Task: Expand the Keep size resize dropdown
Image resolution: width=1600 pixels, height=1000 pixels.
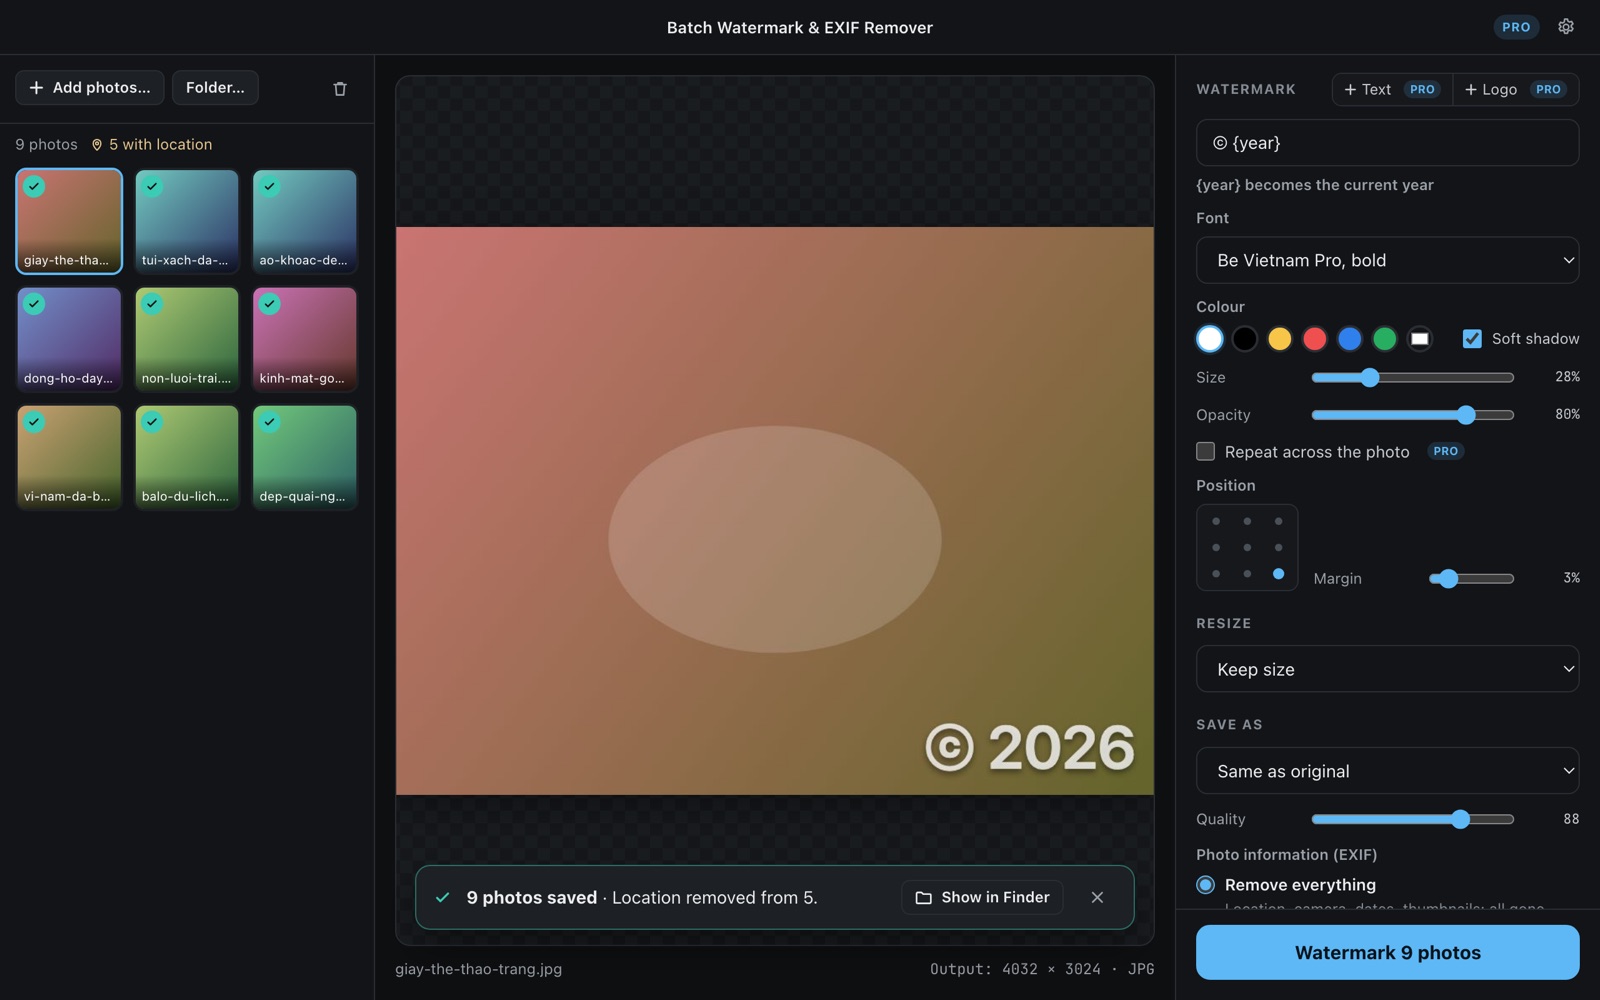Action: click(x=1387, y=669)
